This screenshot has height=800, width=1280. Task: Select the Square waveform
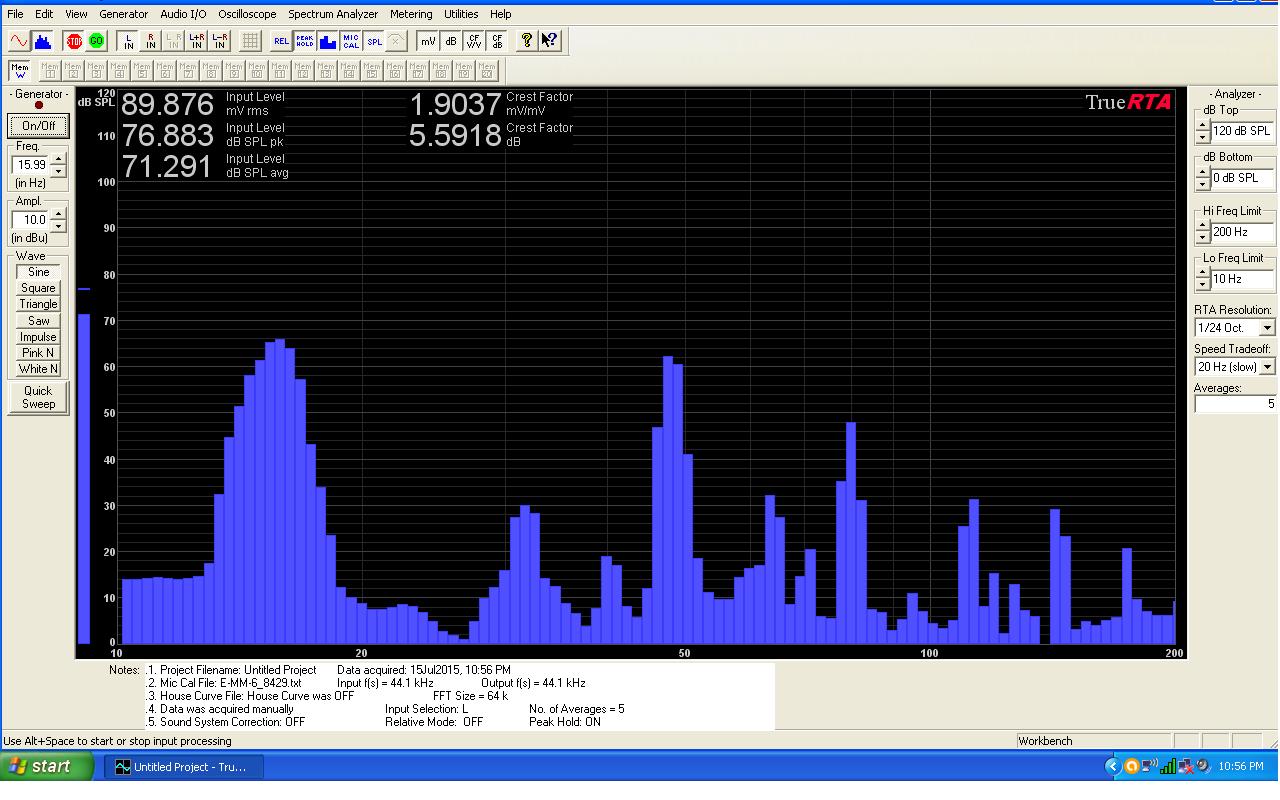pos(38,288)
